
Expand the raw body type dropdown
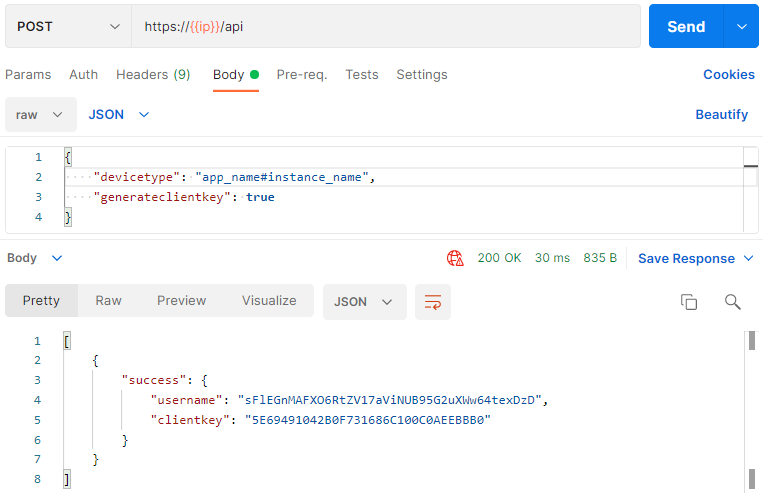click(40, 115)
